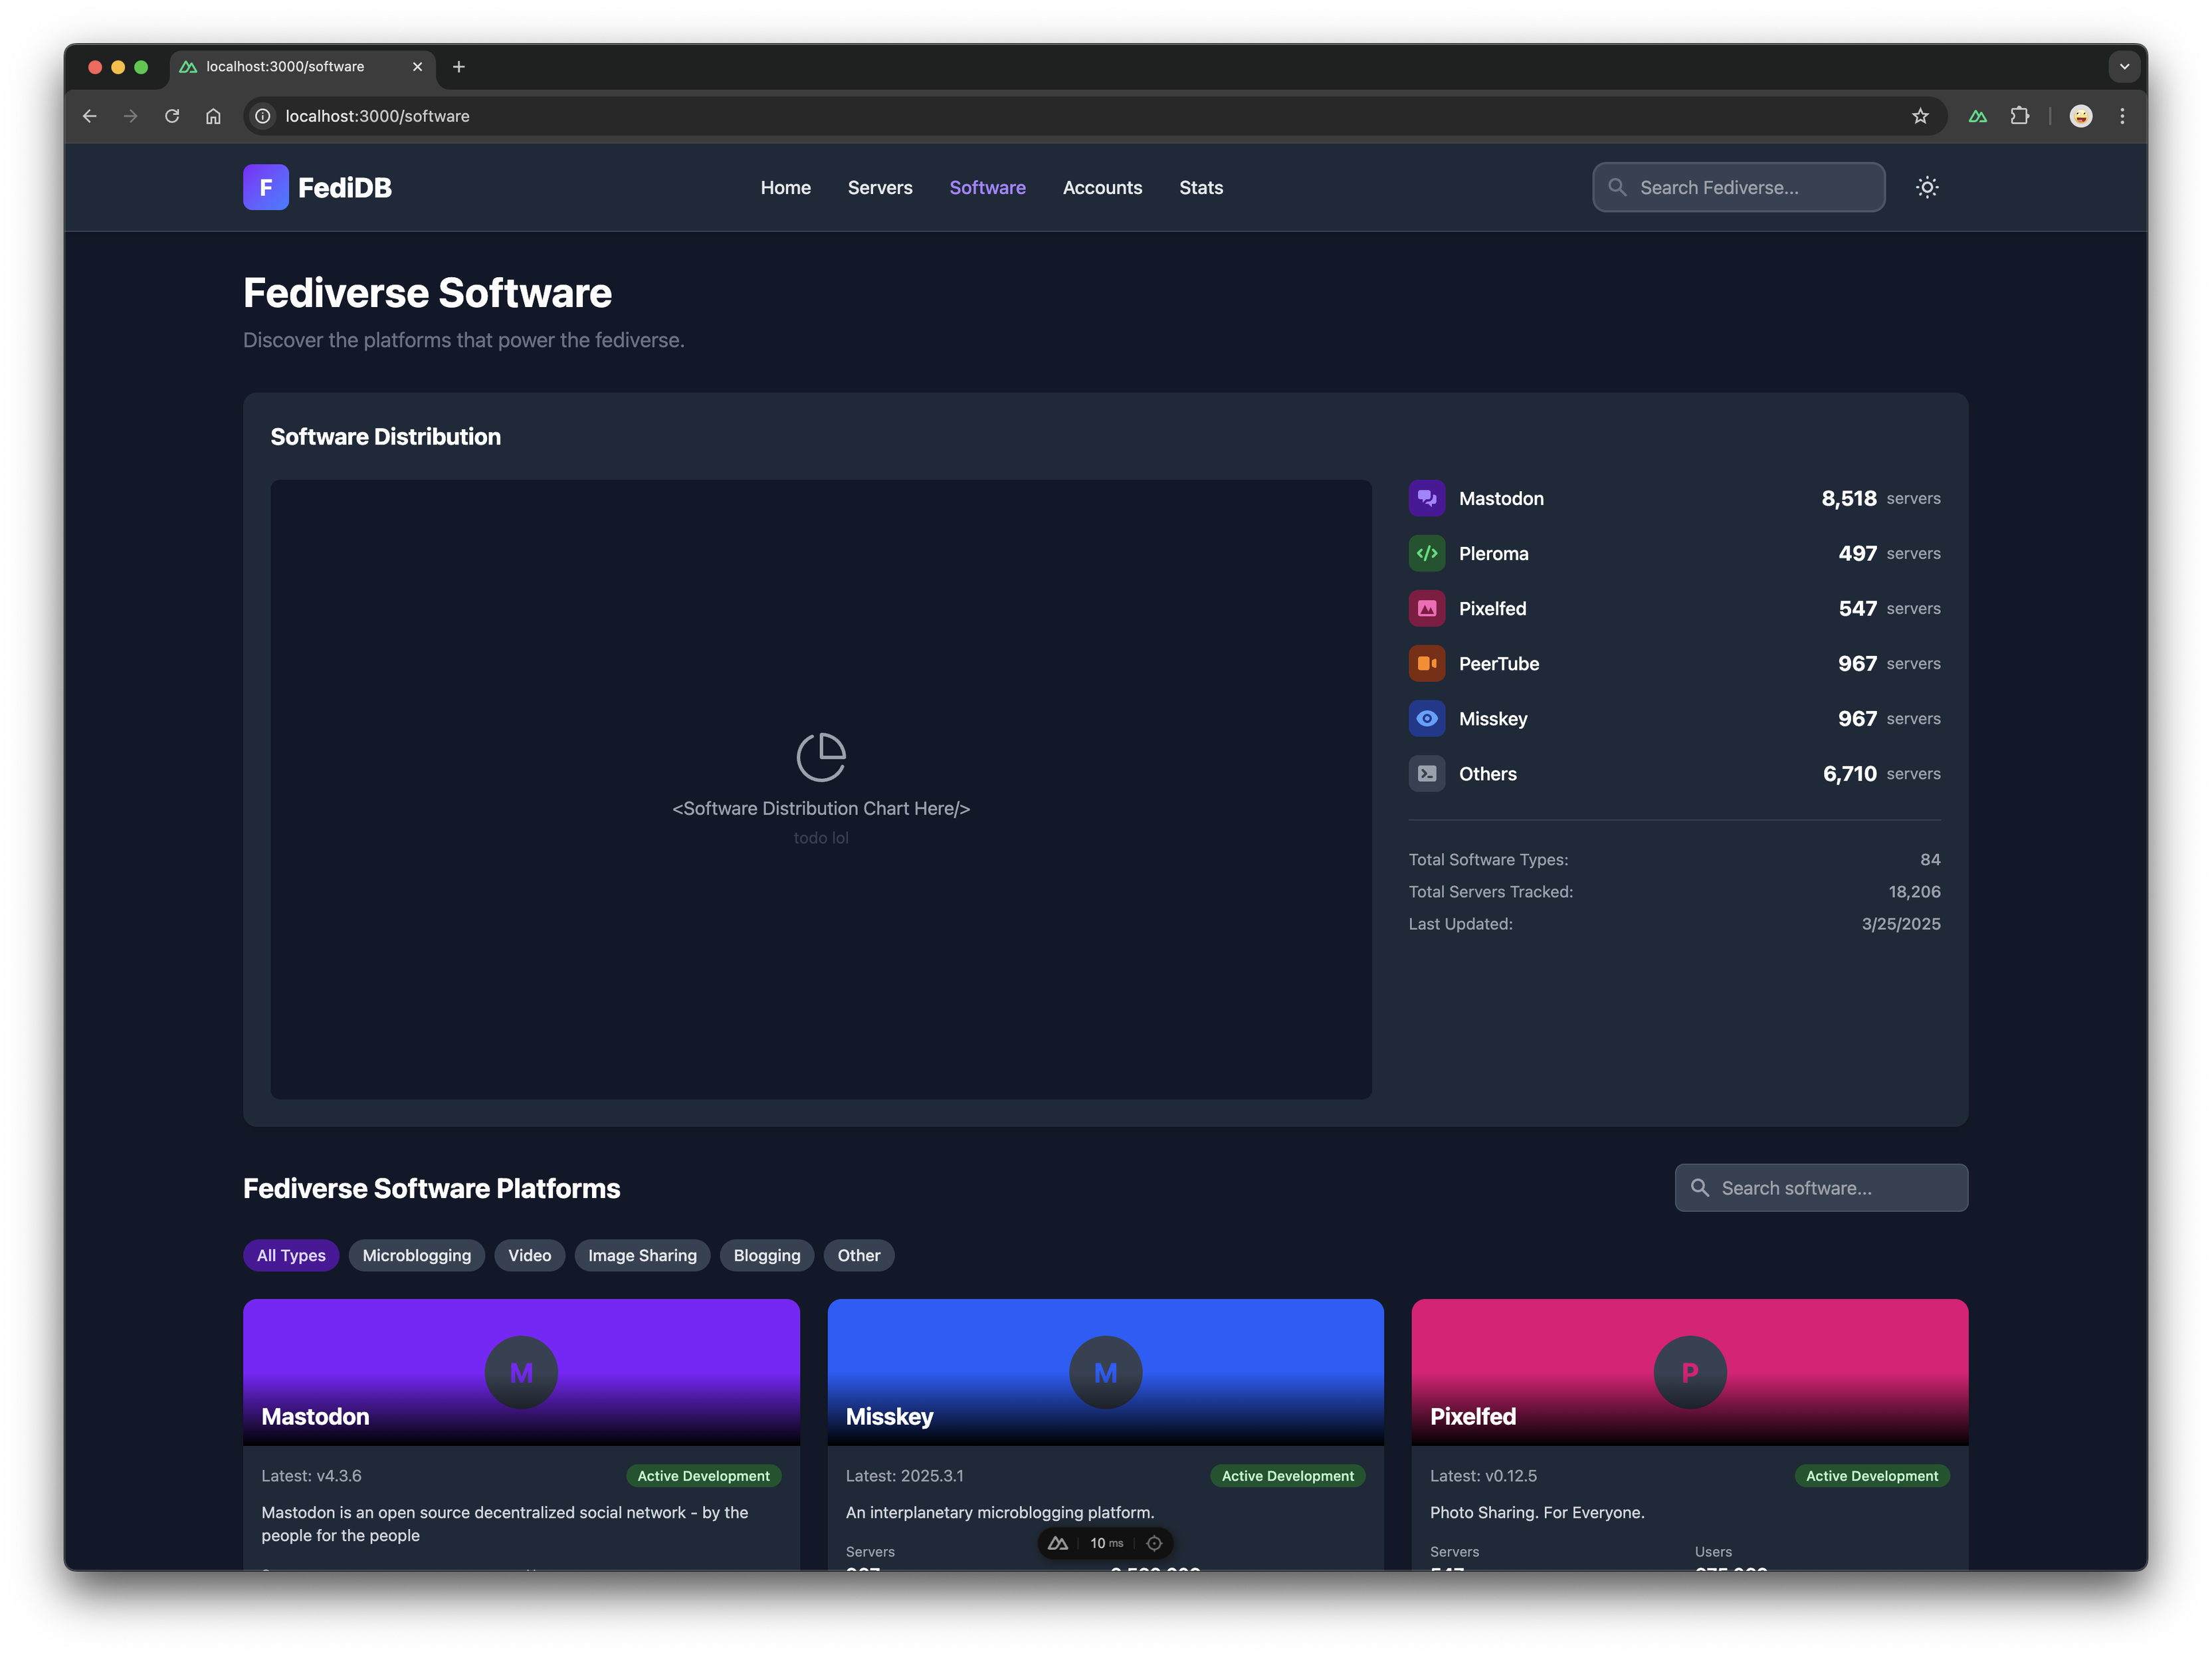Reload the page with the refresh icon
Screen dimensions: 2212x1656
pyautogui.click(x=172, y=116)
